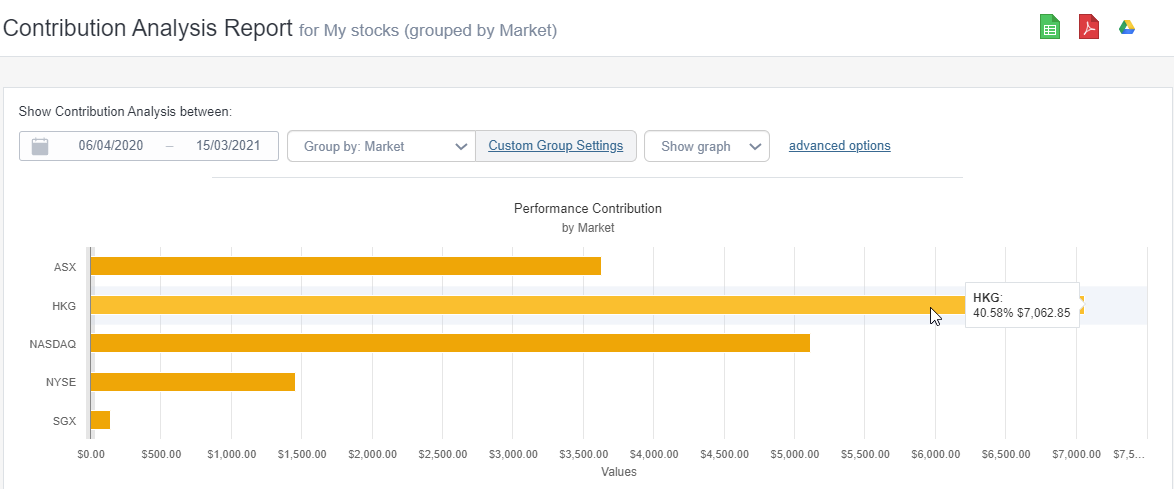Image resolution: width=1174 pixels, height=489 pixels.
Task: Open the advanced options link
Action: pos(839,146)
